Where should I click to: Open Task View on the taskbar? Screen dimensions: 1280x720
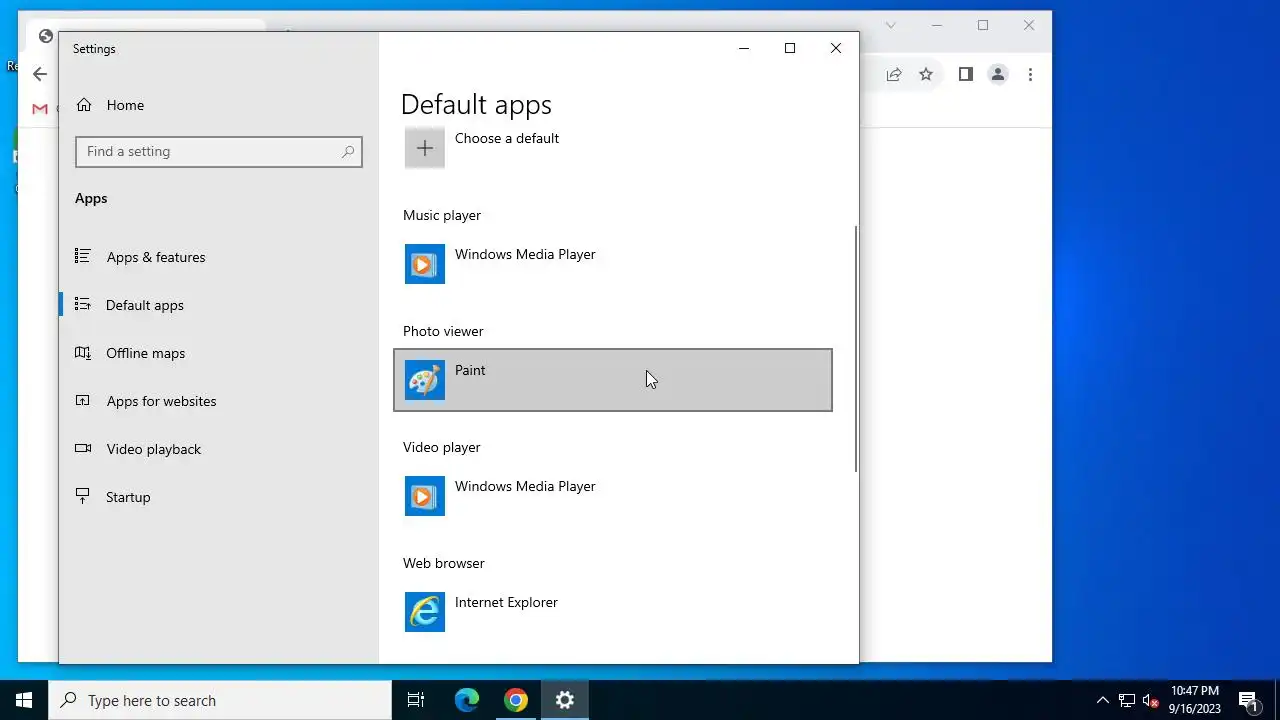pyautogui.click(x=416, y=700)
